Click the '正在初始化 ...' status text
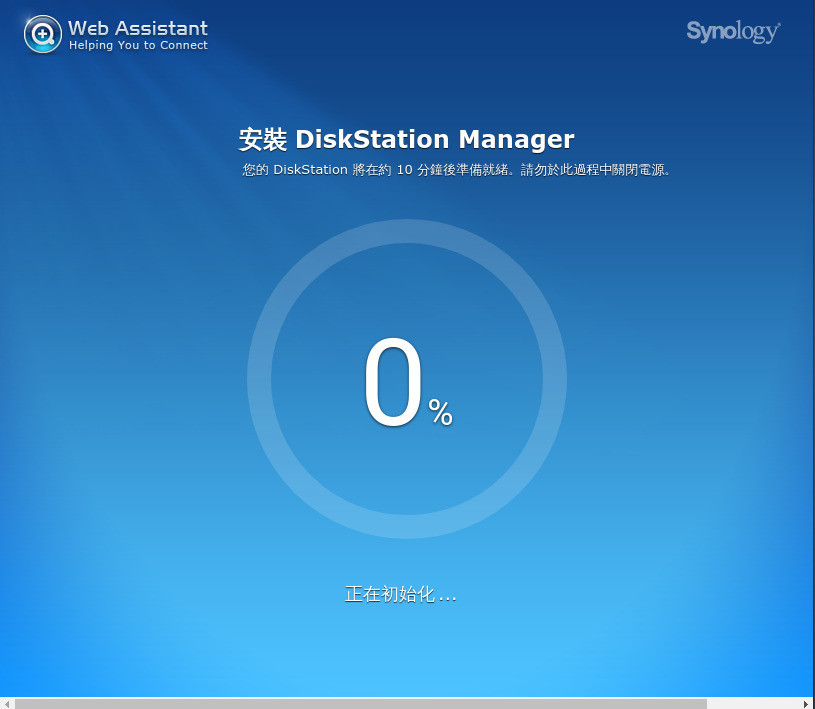Viewport: 815px width, 709px height. pos(400,594)
